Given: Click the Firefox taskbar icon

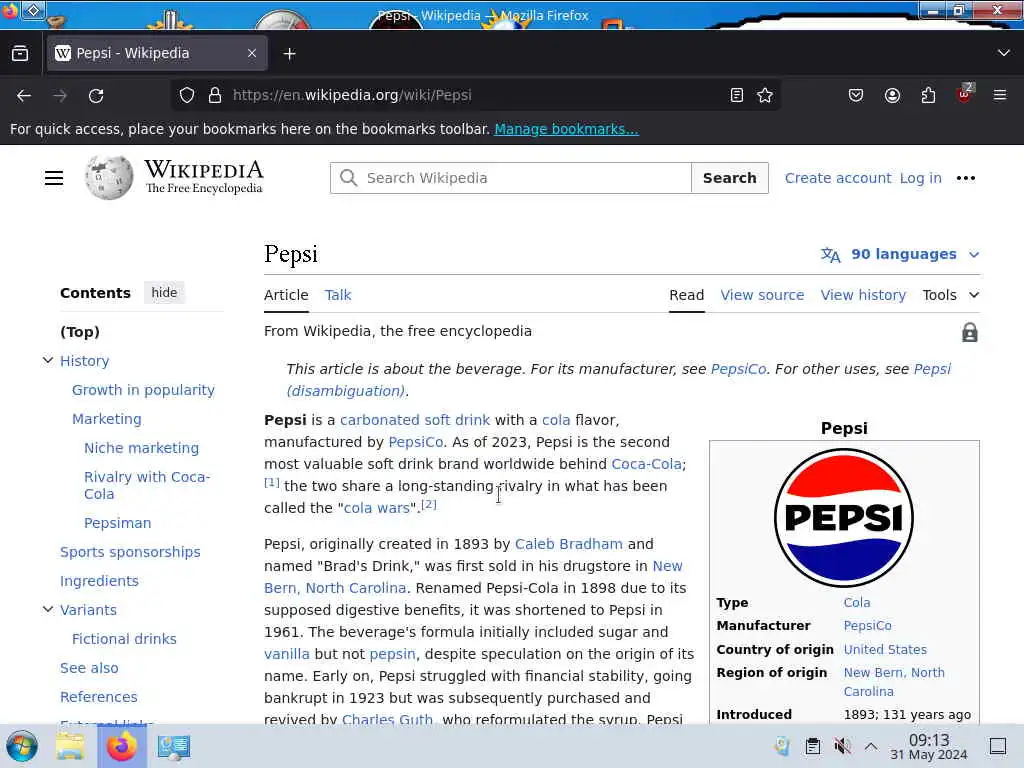Looking at the screenshot, I should [x=121, y=746].
